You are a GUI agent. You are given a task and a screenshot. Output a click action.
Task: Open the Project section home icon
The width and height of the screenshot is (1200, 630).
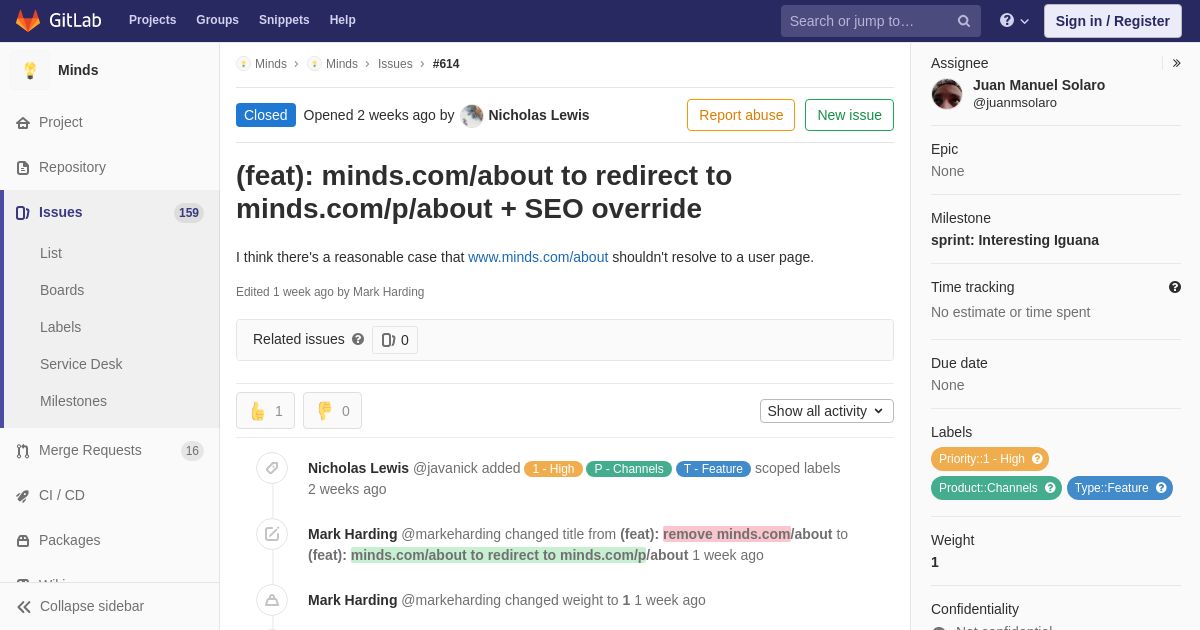(x=23, y=123)
